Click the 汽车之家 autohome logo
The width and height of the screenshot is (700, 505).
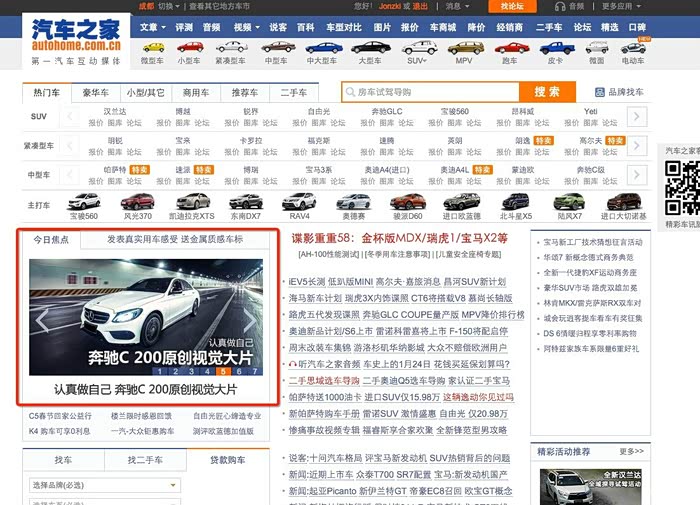point(76,41)
